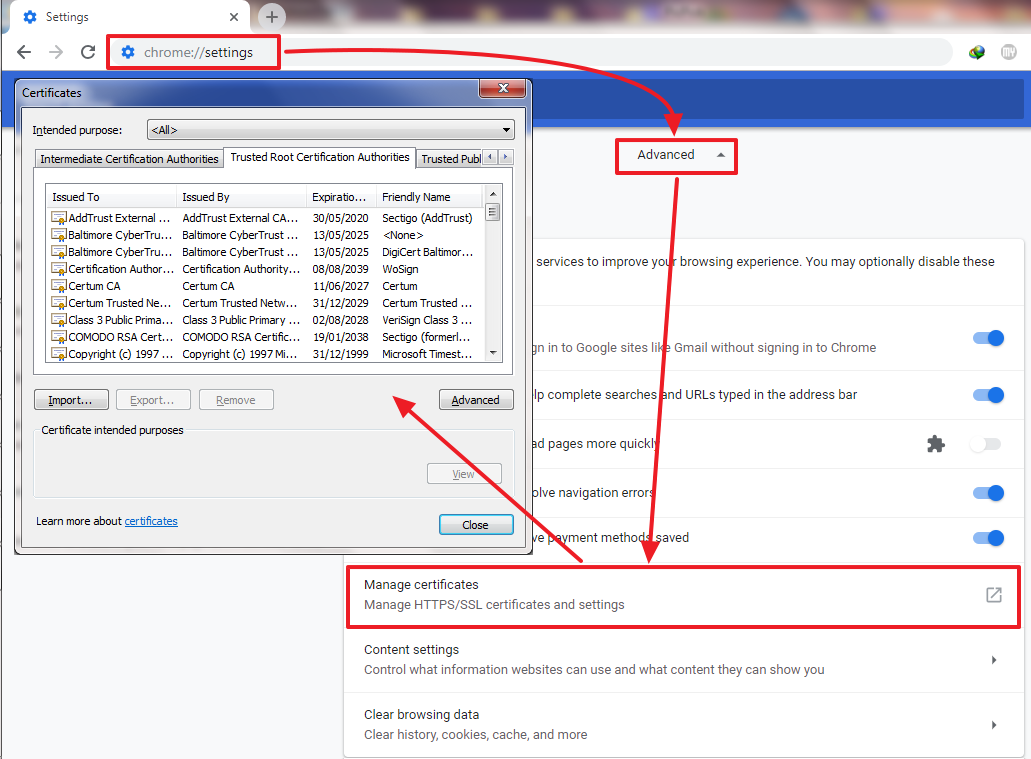Select Baltimore CyberTrust DigiCert Baltimore row
This screenshot has width=1031, height=759.
point(264,252)
